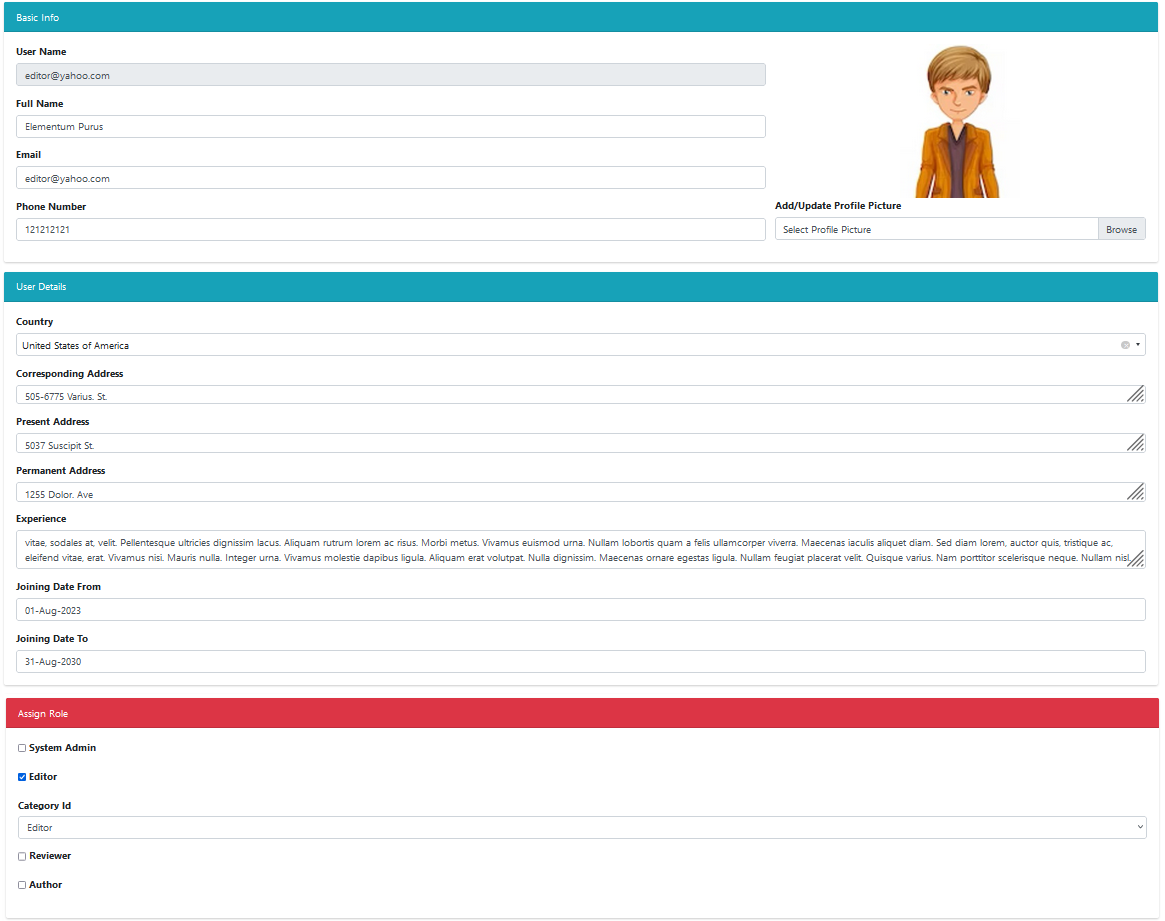Check the System Admin checkbox
Screen dimensions: 1165x921
(21, 747)
